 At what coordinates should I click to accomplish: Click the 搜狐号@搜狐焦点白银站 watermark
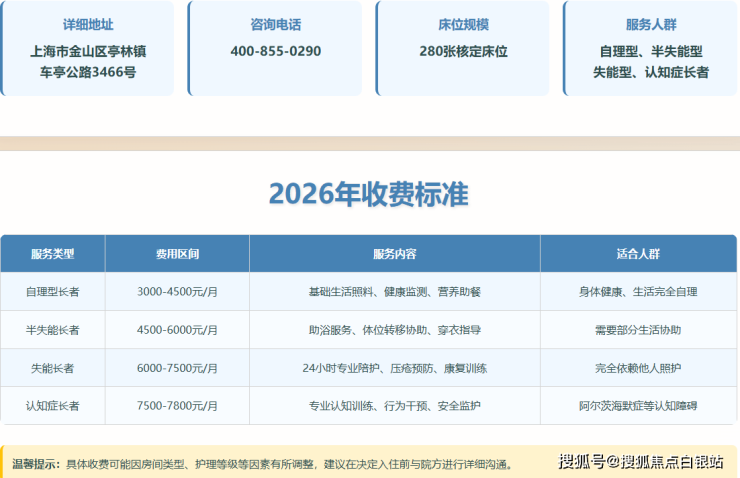641,462
